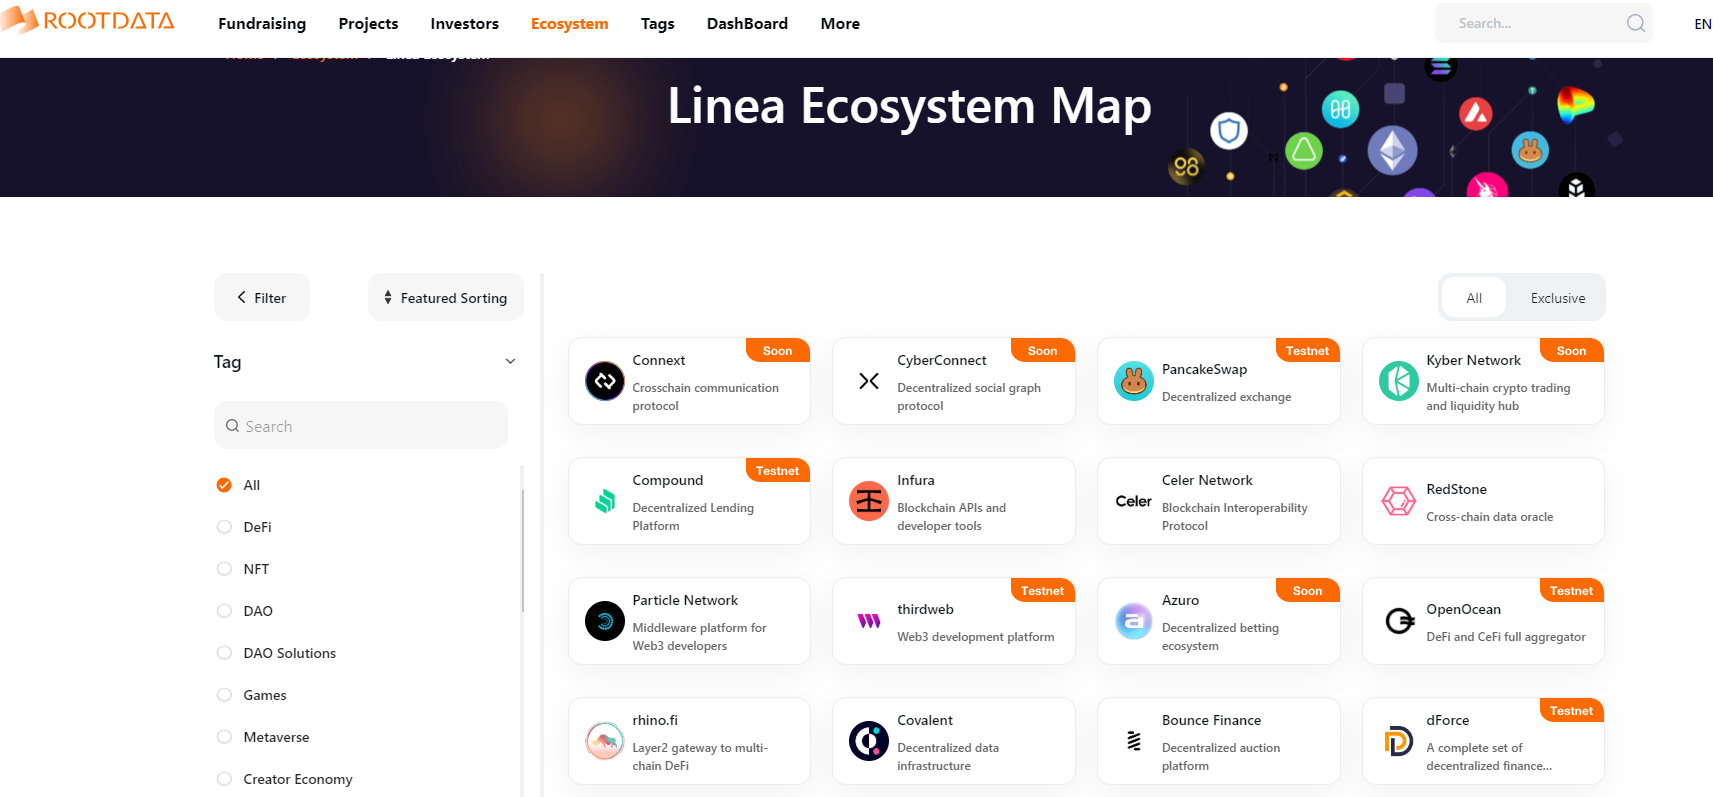
Task: Open the Projects menu
Action: click(x=368, y=23)
